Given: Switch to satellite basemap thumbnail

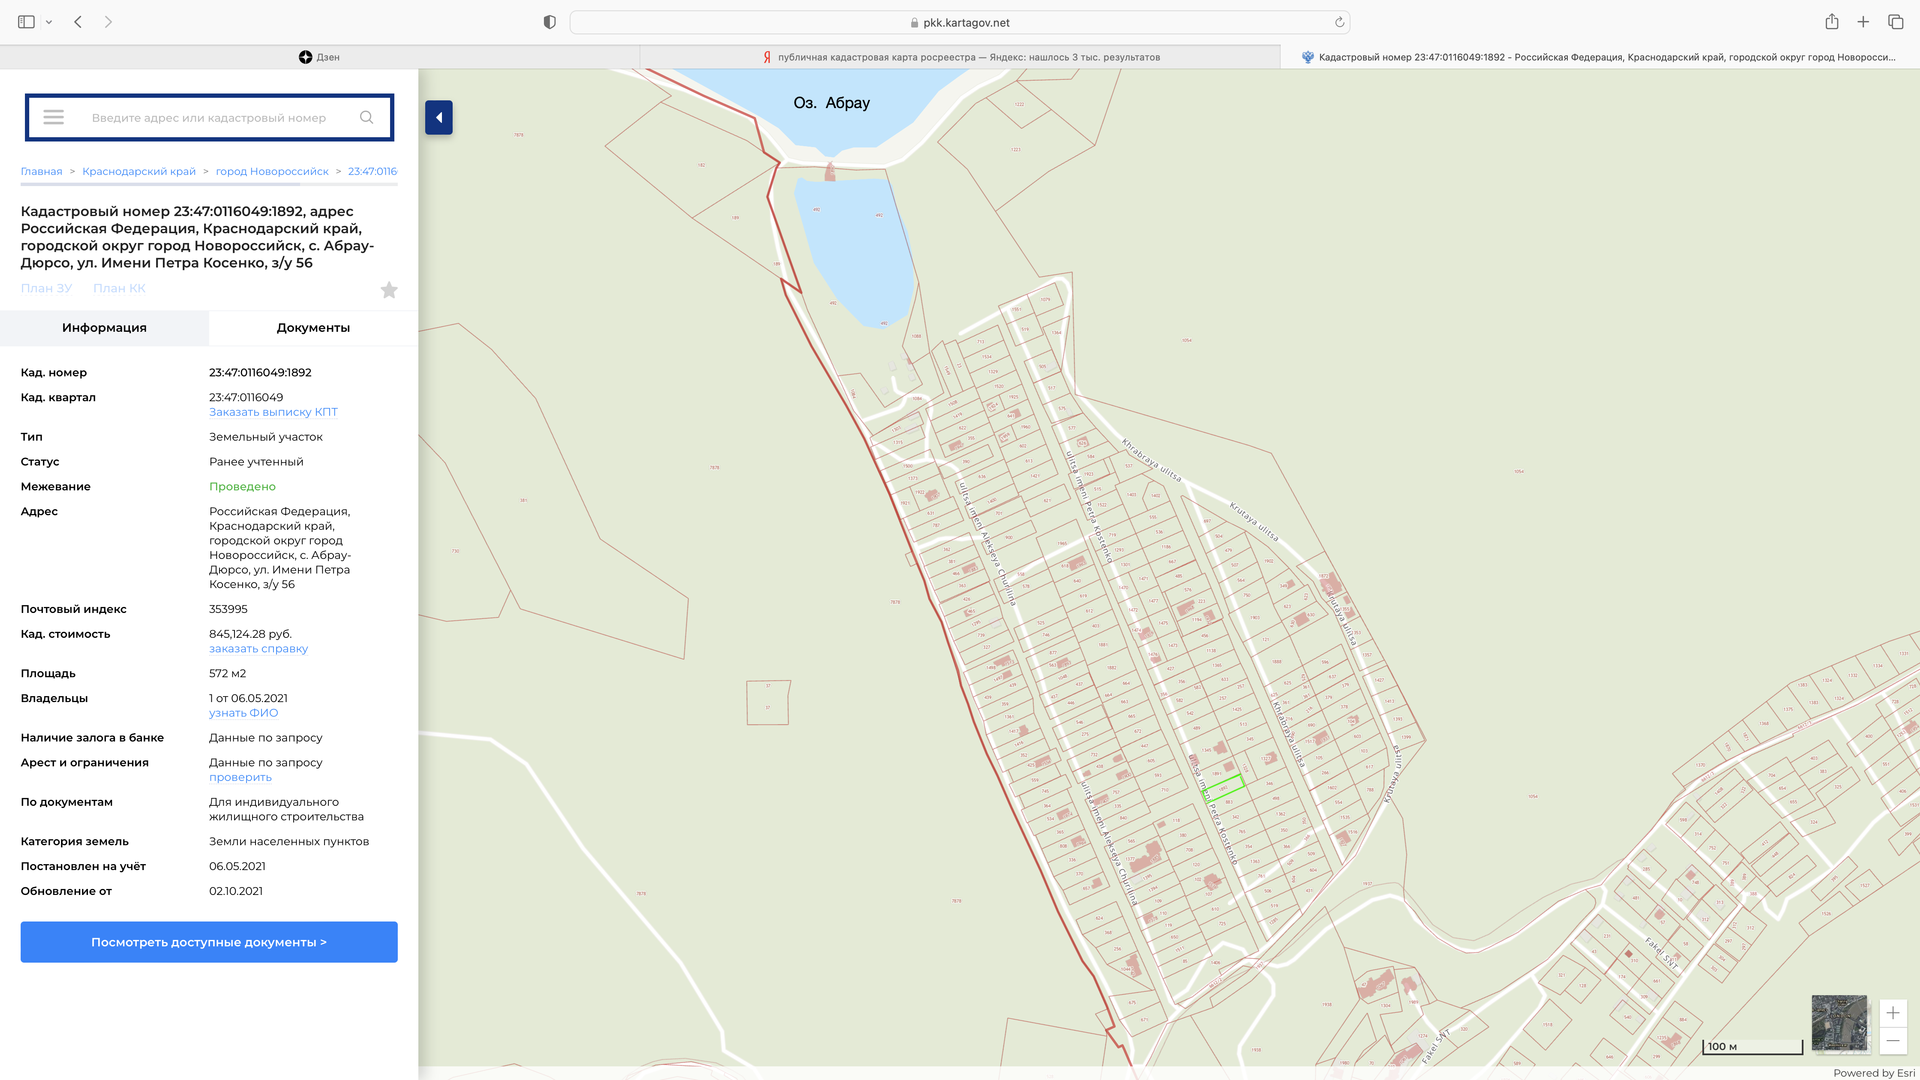Looking at the screenshot, I should 1839,1022.
